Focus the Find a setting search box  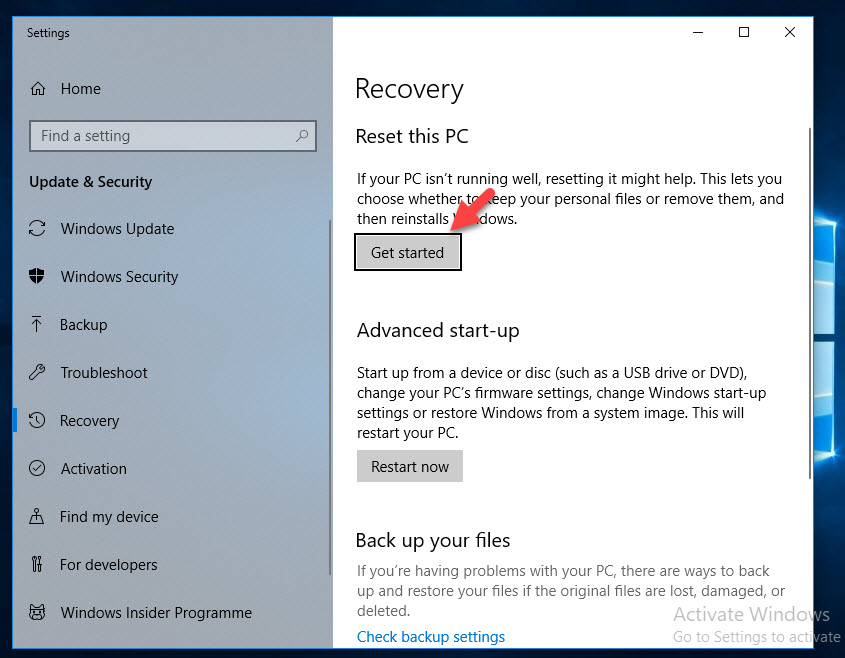tap(172, 136)
